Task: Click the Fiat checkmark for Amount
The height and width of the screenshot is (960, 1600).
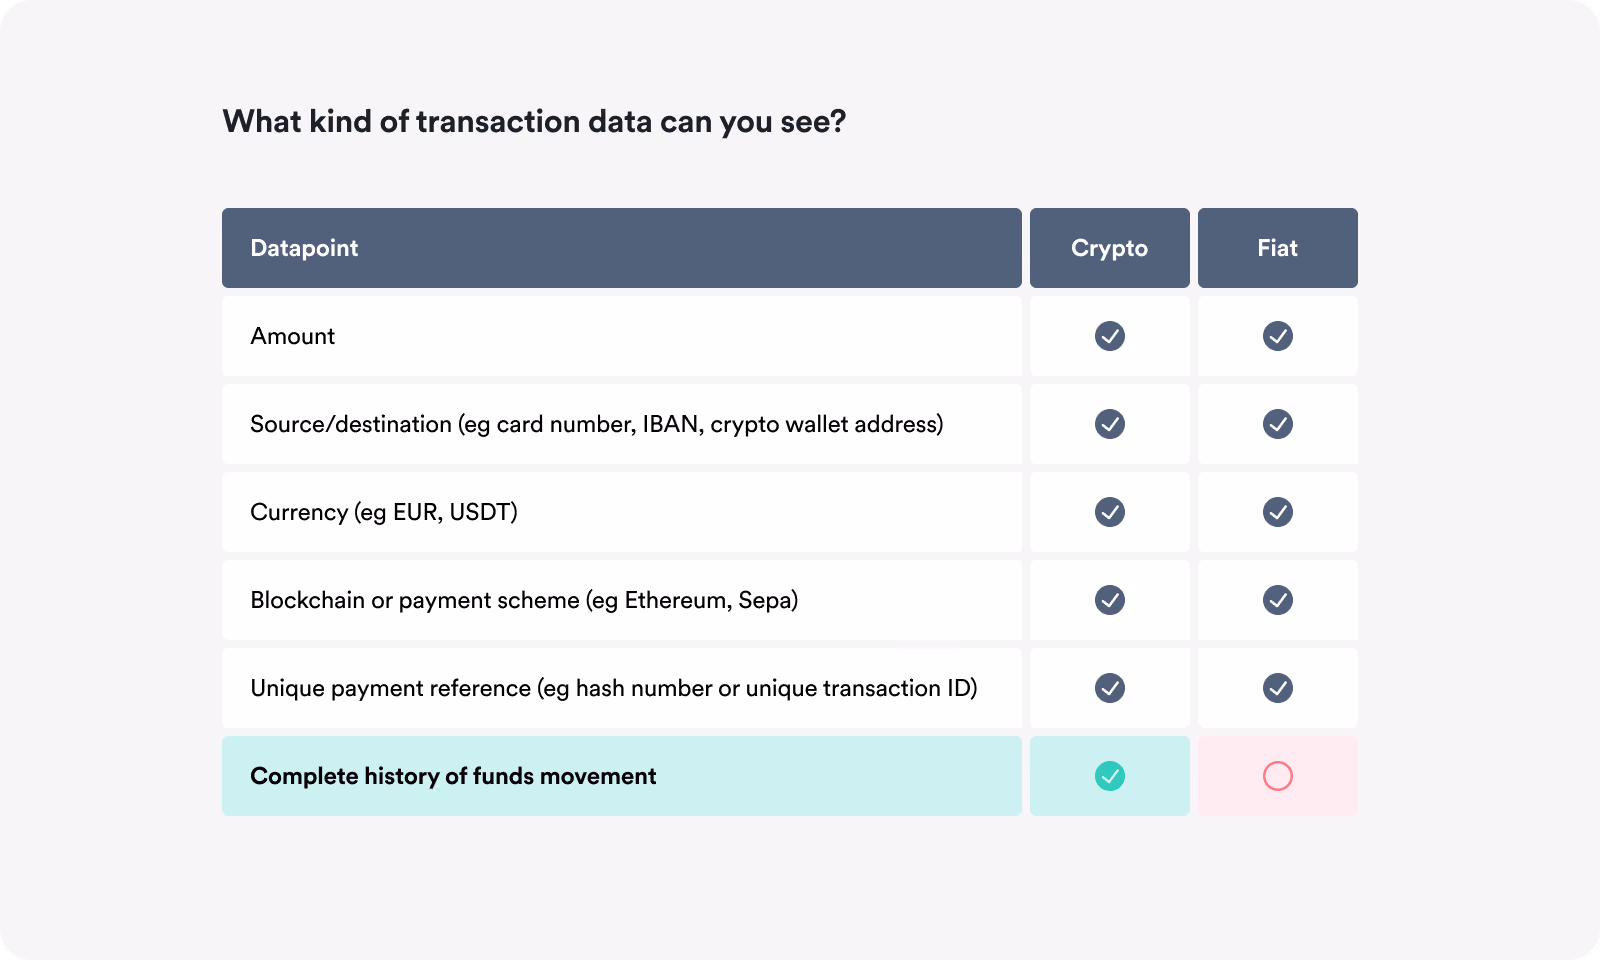Action: click(1278, 336)
